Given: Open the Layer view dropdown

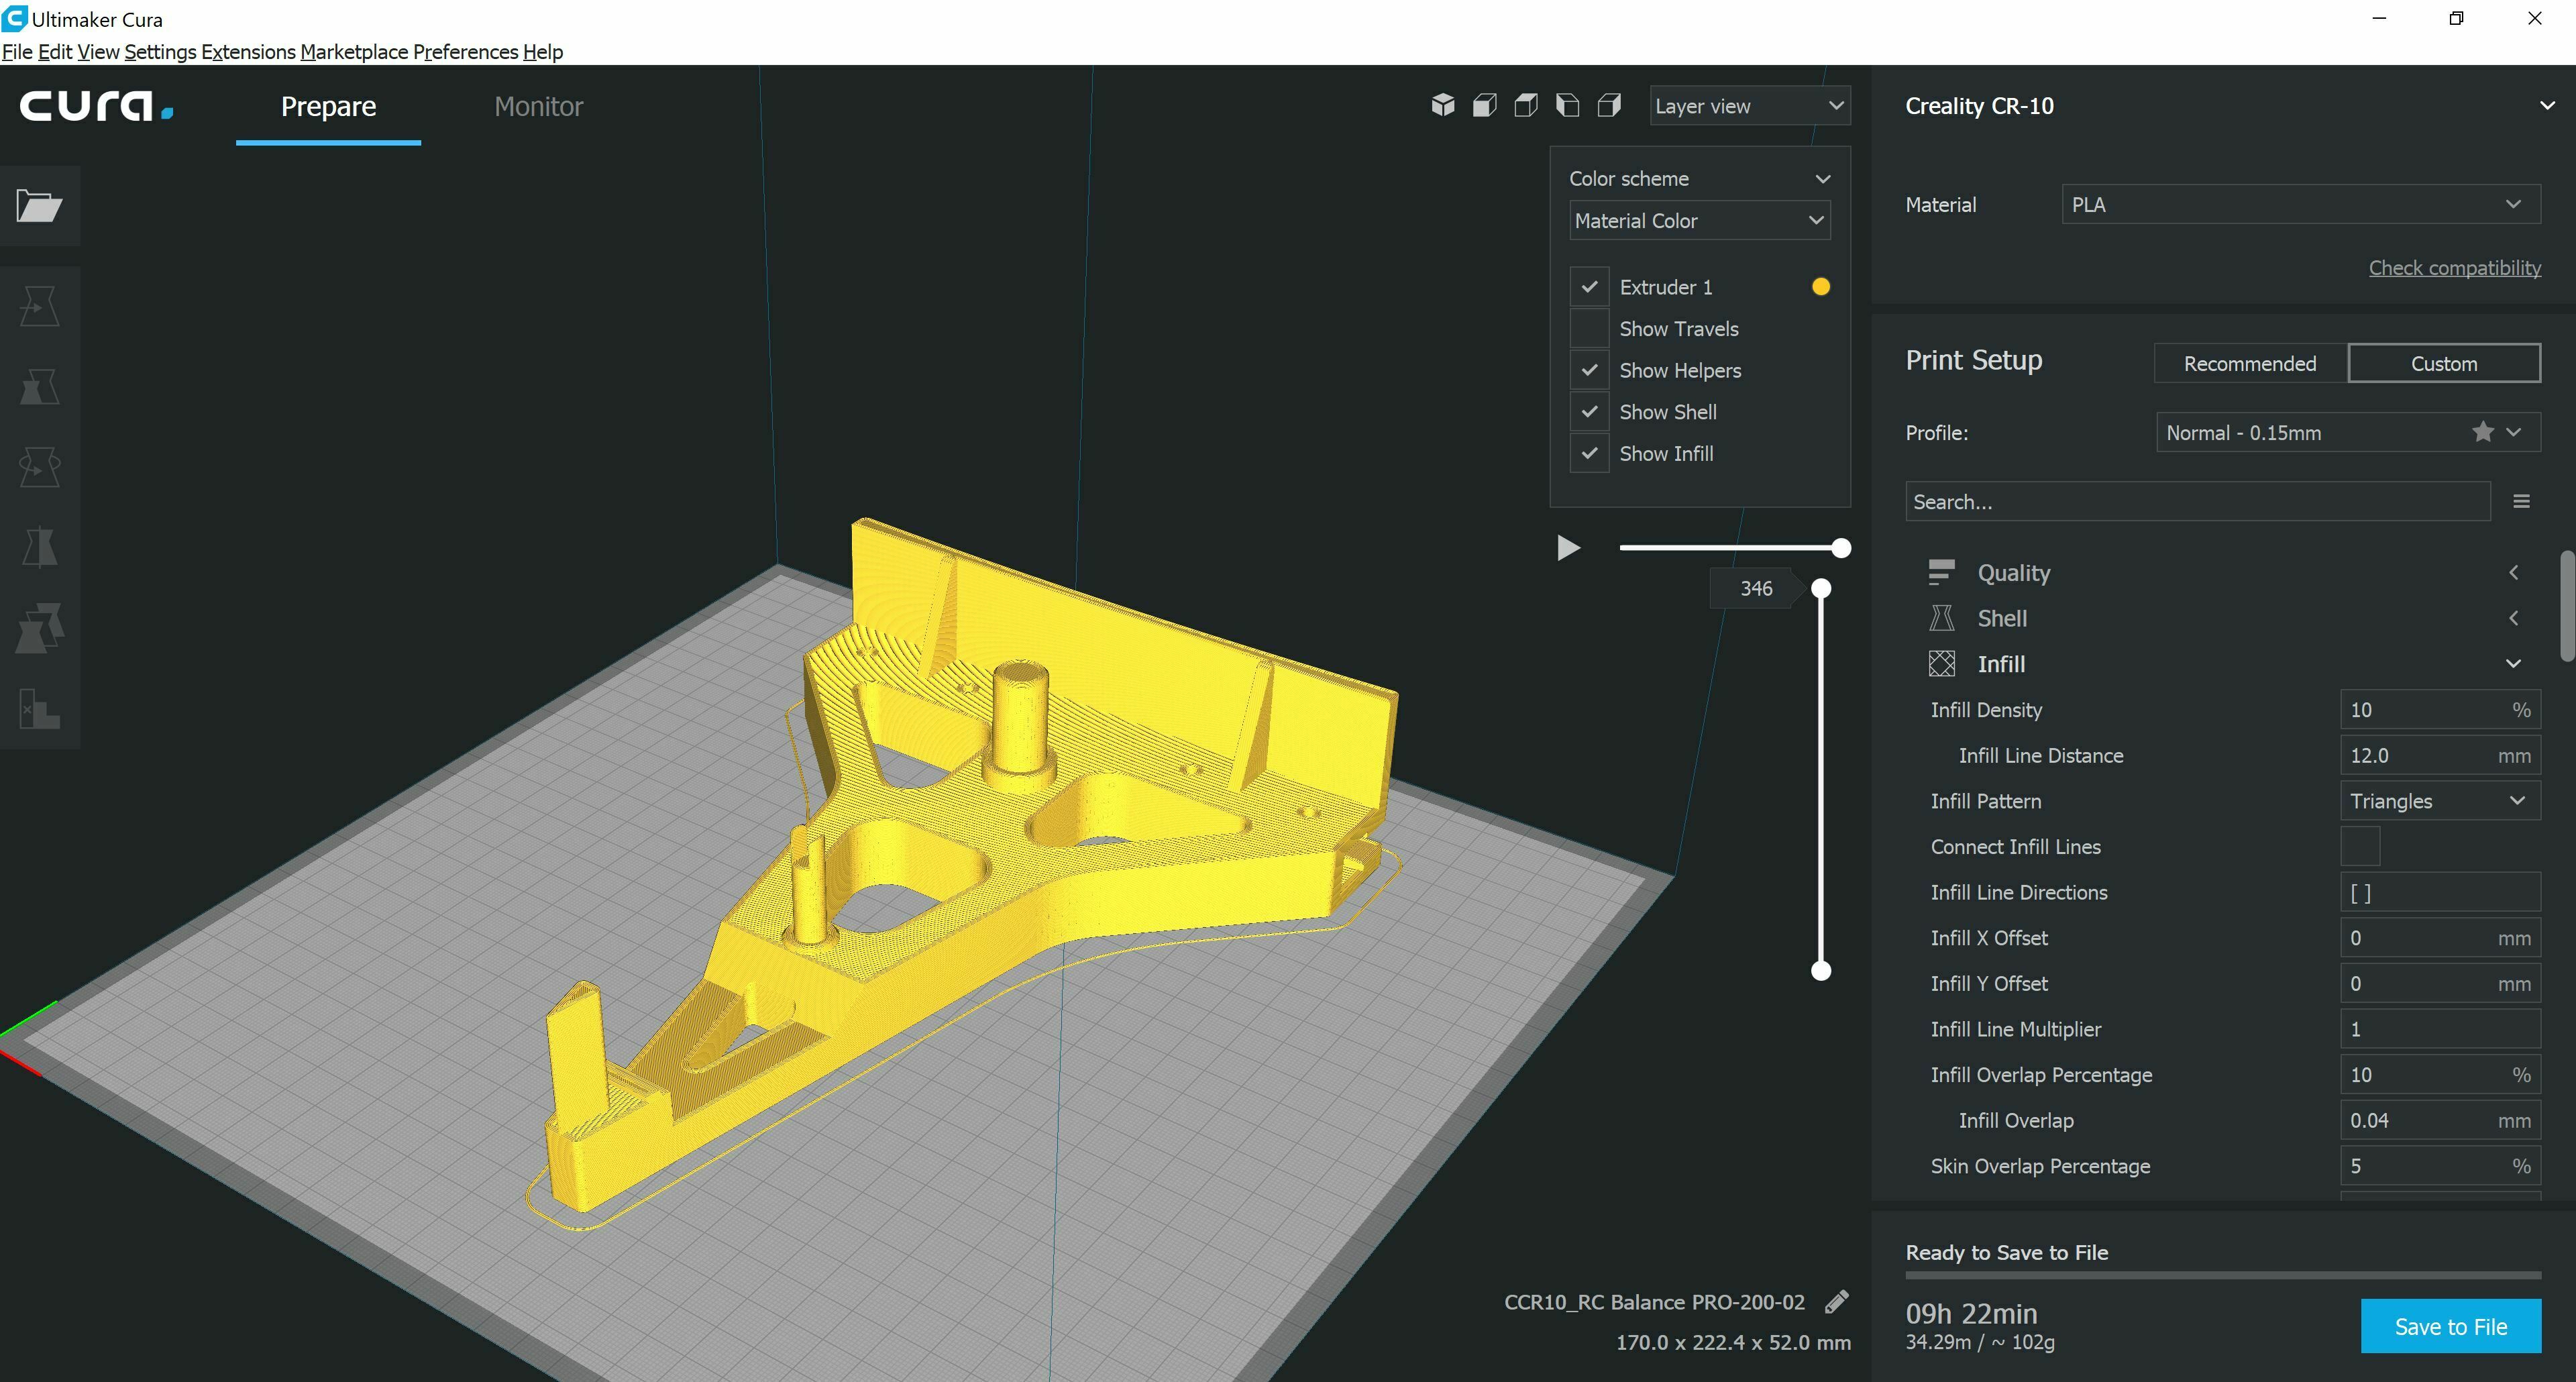Looking at the screenshot, I should click(x=1749, y=106).
